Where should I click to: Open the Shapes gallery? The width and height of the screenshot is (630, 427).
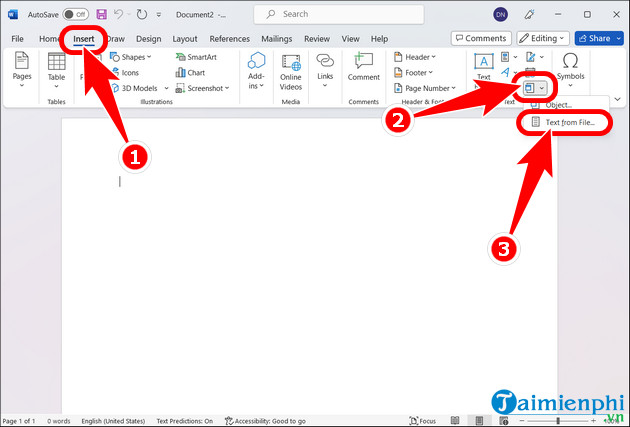(131, 57)
